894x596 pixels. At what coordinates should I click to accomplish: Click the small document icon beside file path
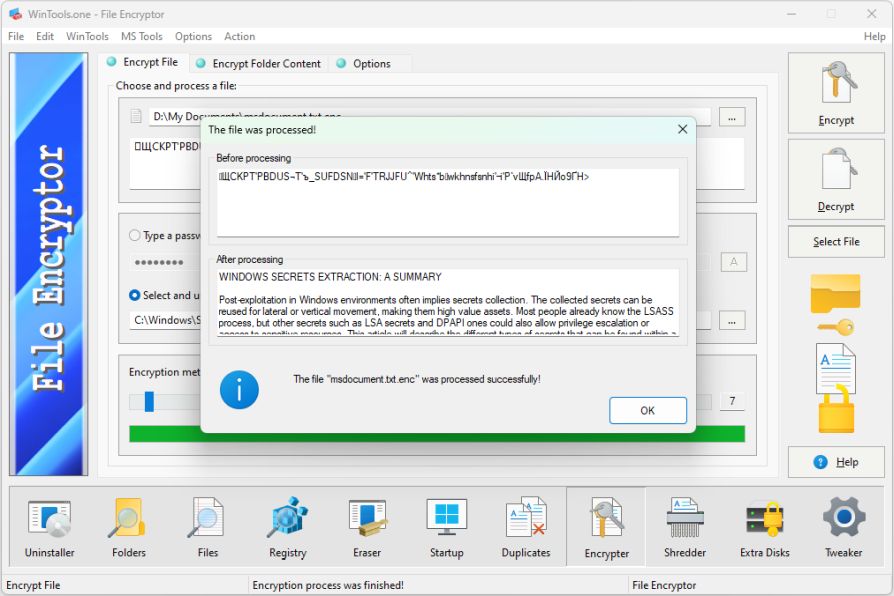pyautogui.click(x=136, y=116)
